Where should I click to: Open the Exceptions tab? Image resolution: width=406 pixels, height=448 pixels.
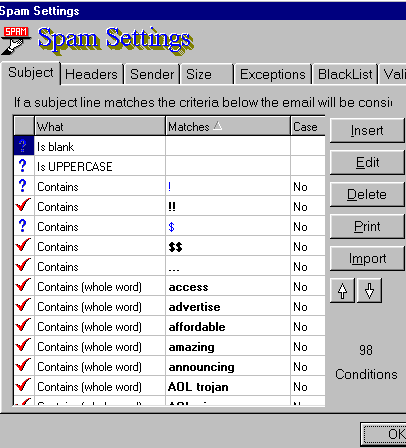[x=273, y=74]
